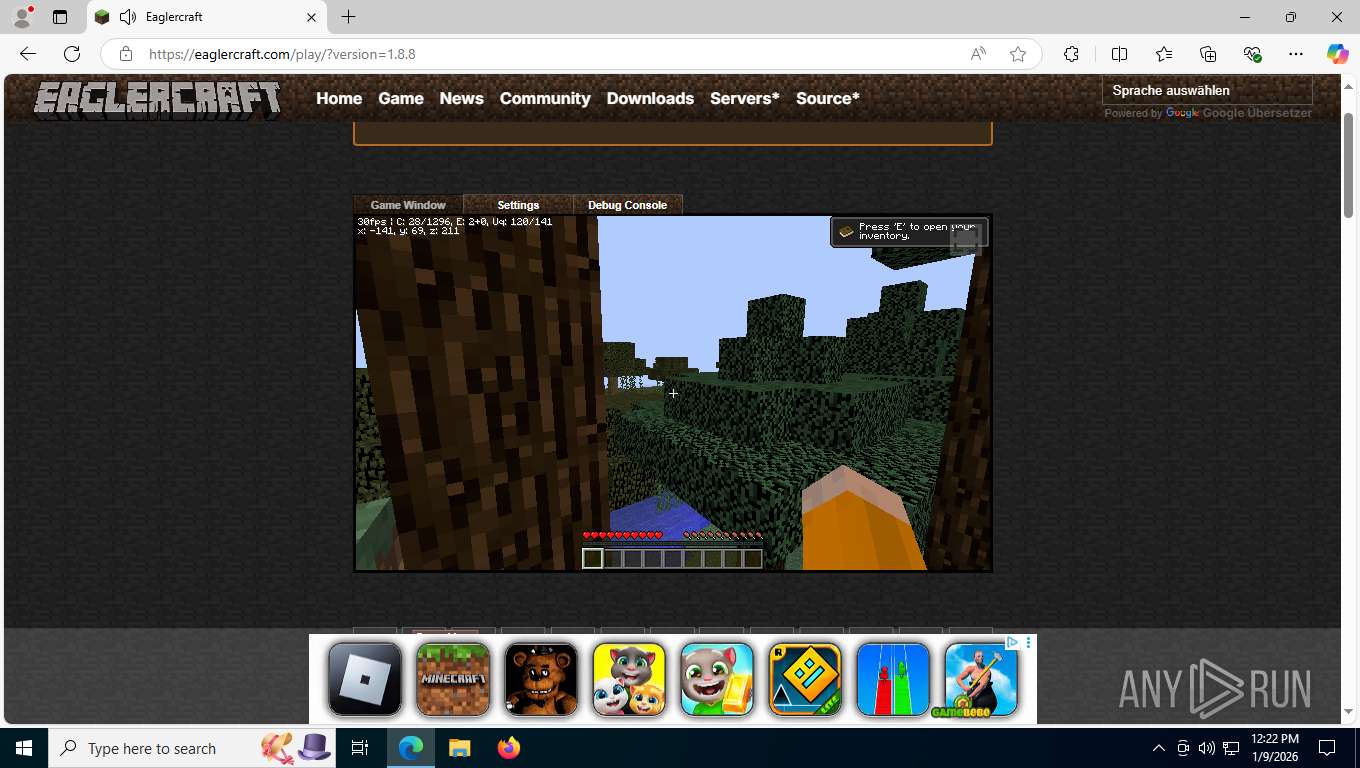1360x768 pixels.
Task: Refresh the page with reload icon
Action: (x=72, y=54)
